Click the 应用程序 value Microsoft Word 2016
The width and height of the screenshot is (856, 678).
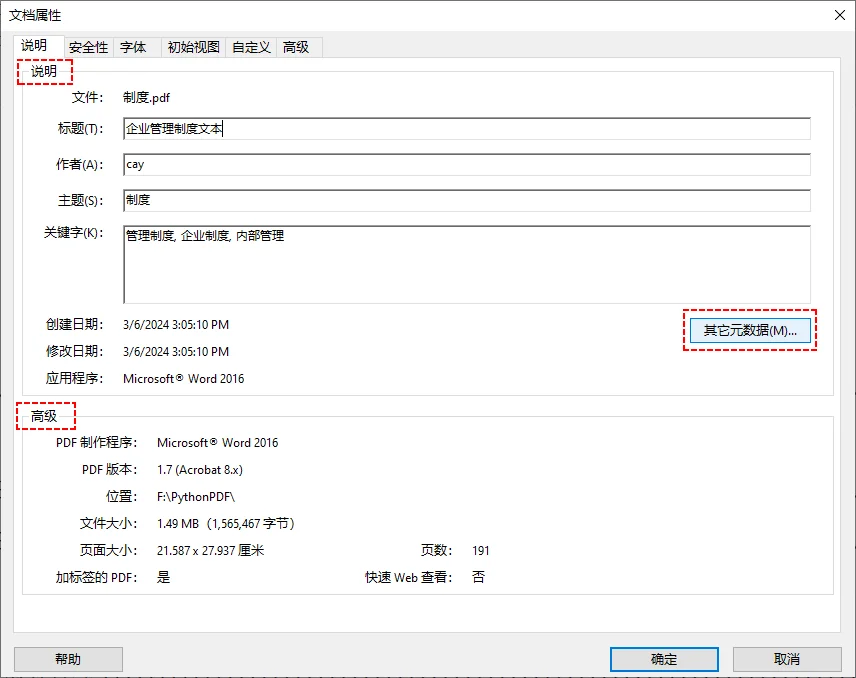183,379
